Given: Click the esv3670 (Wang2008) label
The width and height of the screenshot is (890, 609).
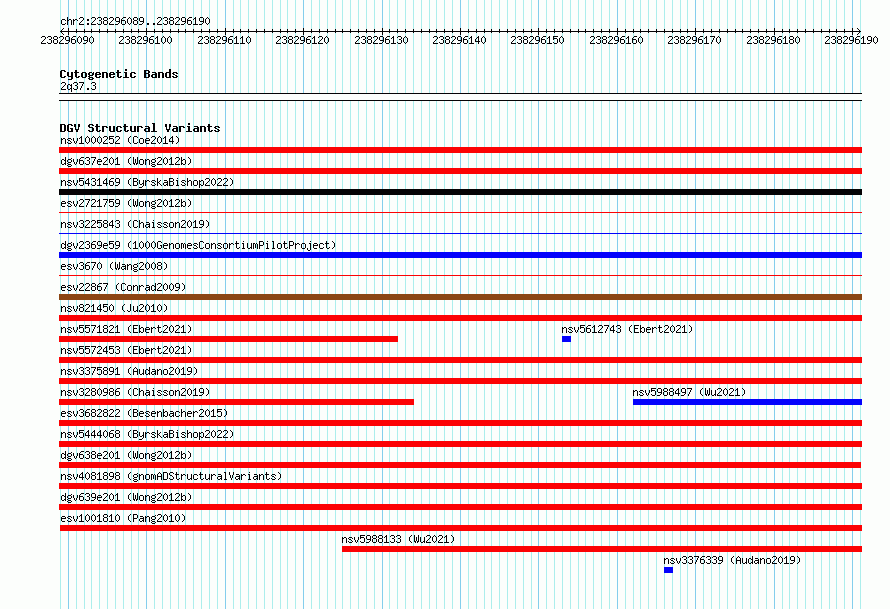Looking at the screenshot, I should 114,266.
